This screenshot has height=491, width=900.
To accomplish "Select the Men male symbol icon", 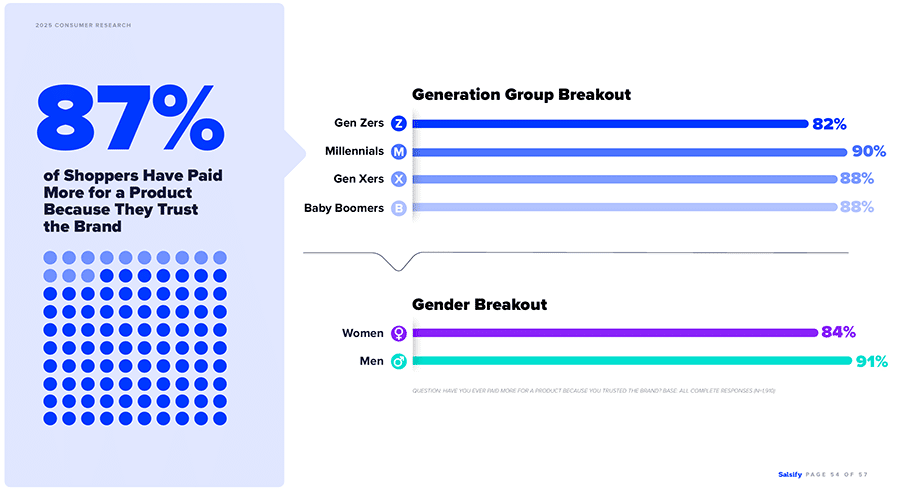I will 399,361.
